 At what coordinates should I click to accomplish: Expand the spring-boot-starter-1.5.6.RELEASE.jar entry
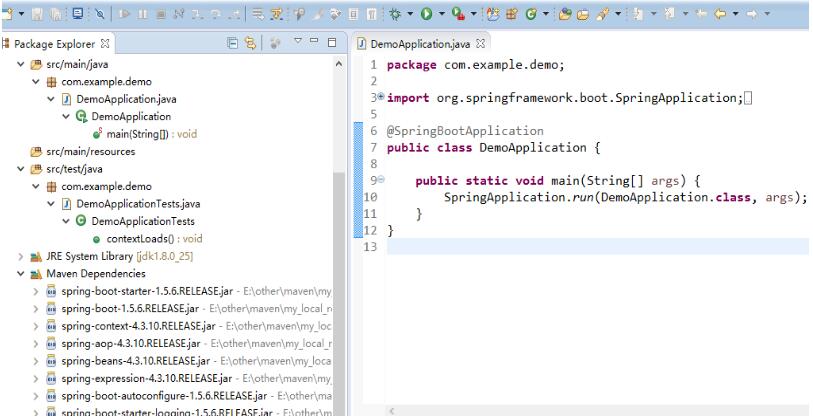pyautogui.click(x=36, y=291)
